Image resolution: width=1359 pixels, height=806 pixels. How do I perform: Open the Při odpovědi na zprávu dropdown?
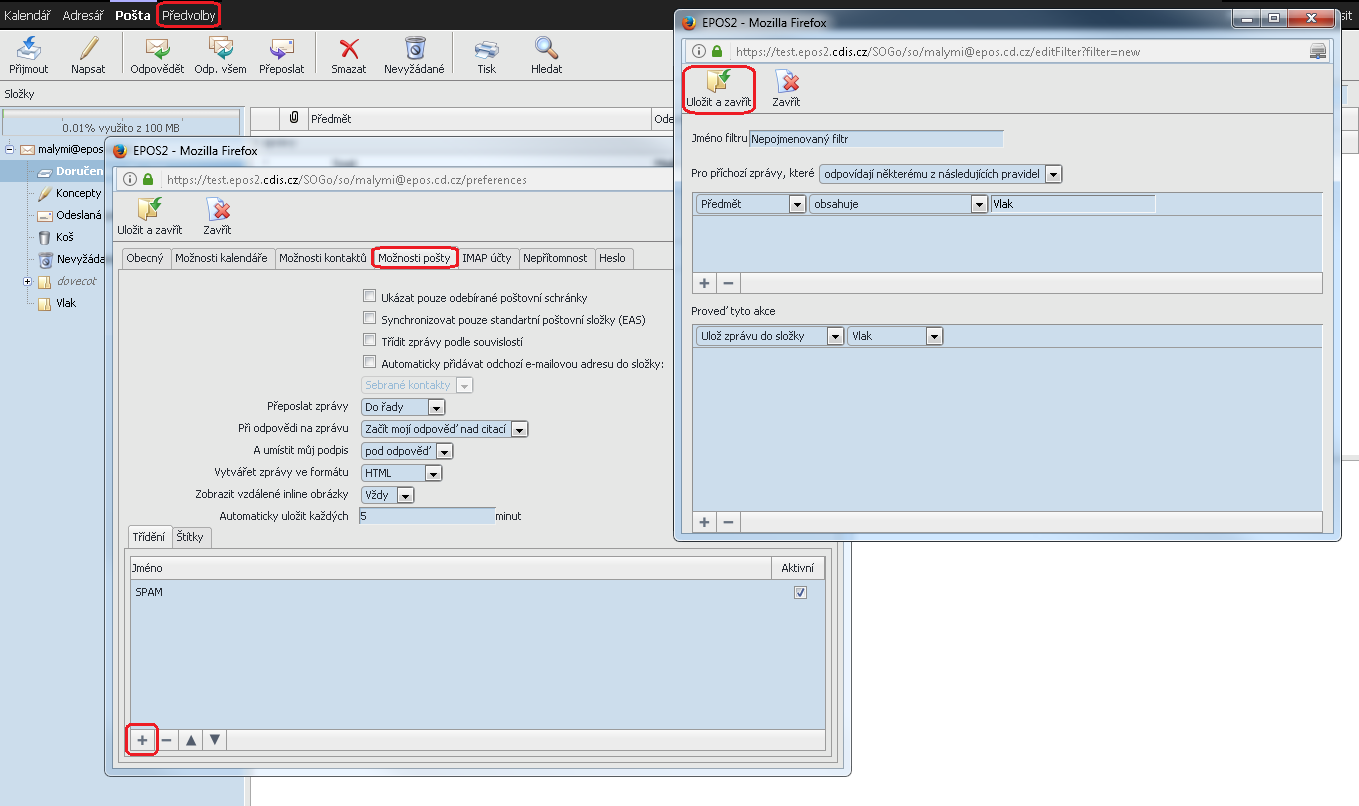(x=444, y=429)
